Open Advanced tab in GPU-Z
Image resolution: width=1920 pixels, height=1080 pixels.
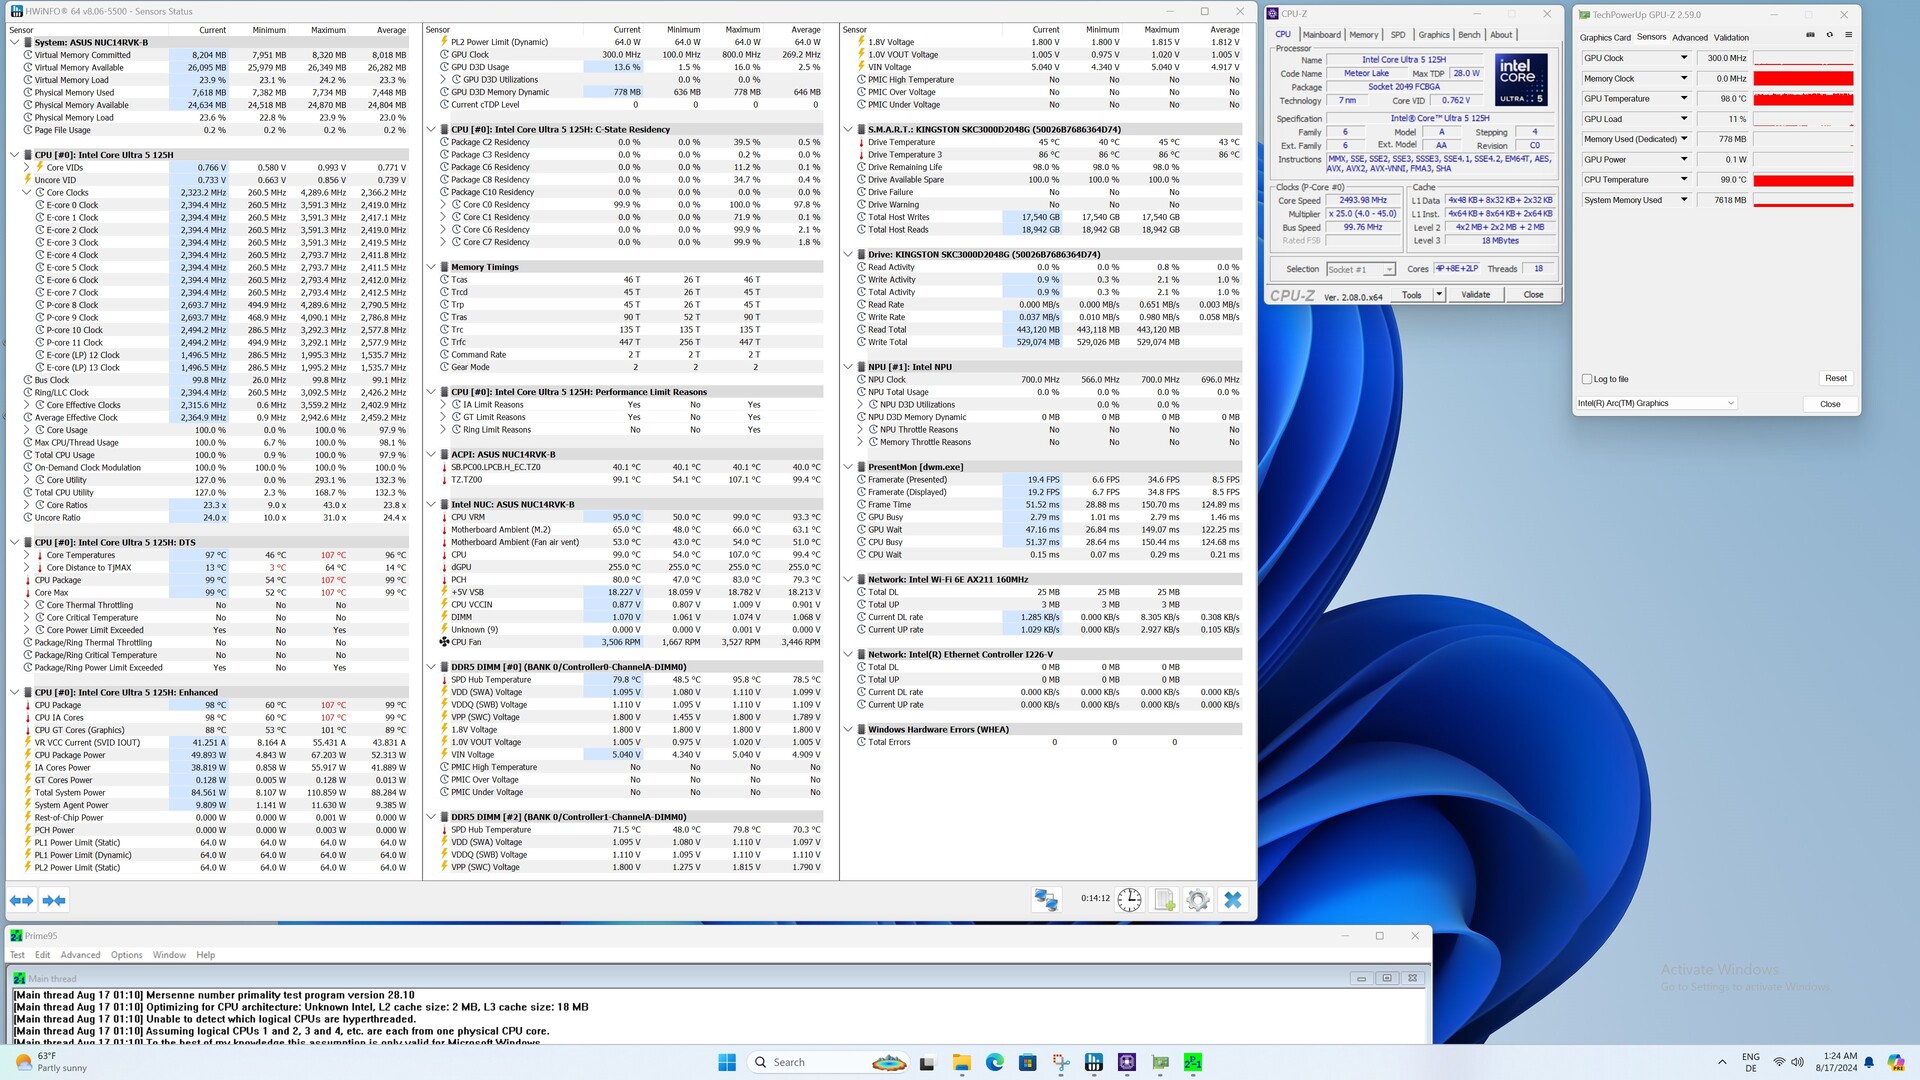1690,37
